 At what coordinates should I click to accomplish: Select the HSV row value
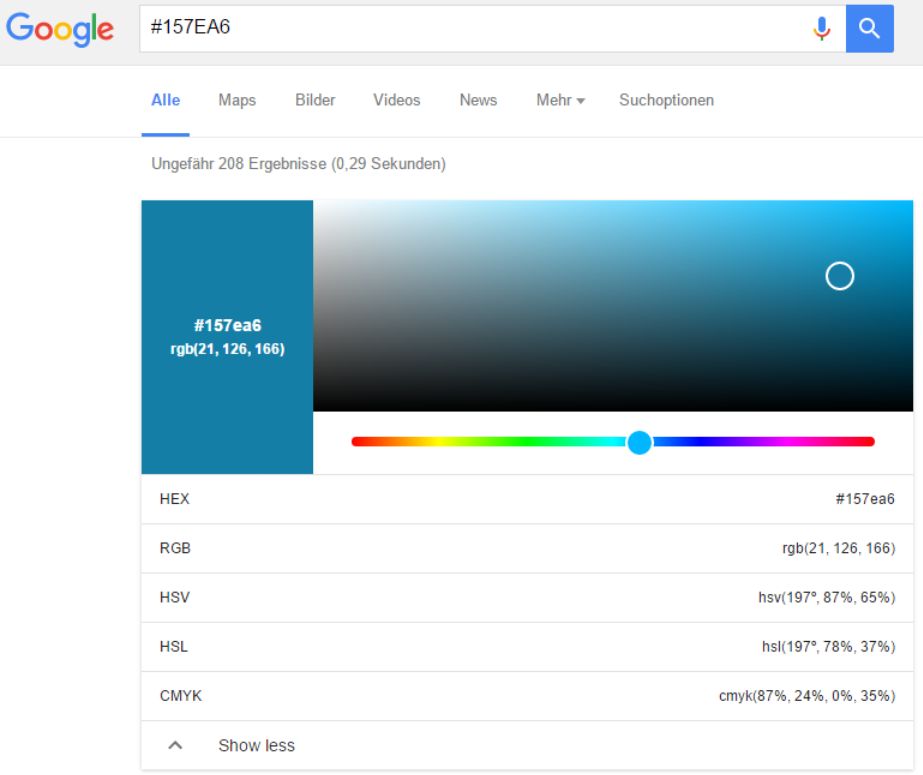pos(826,597)
